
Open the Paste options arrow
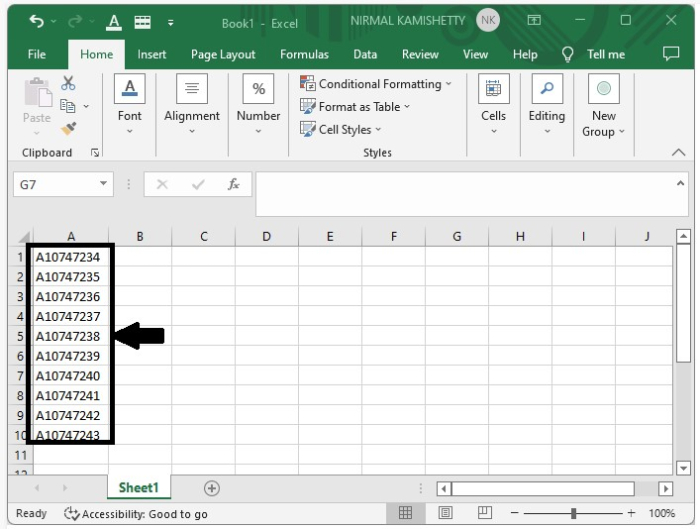(x=37, y=133)
